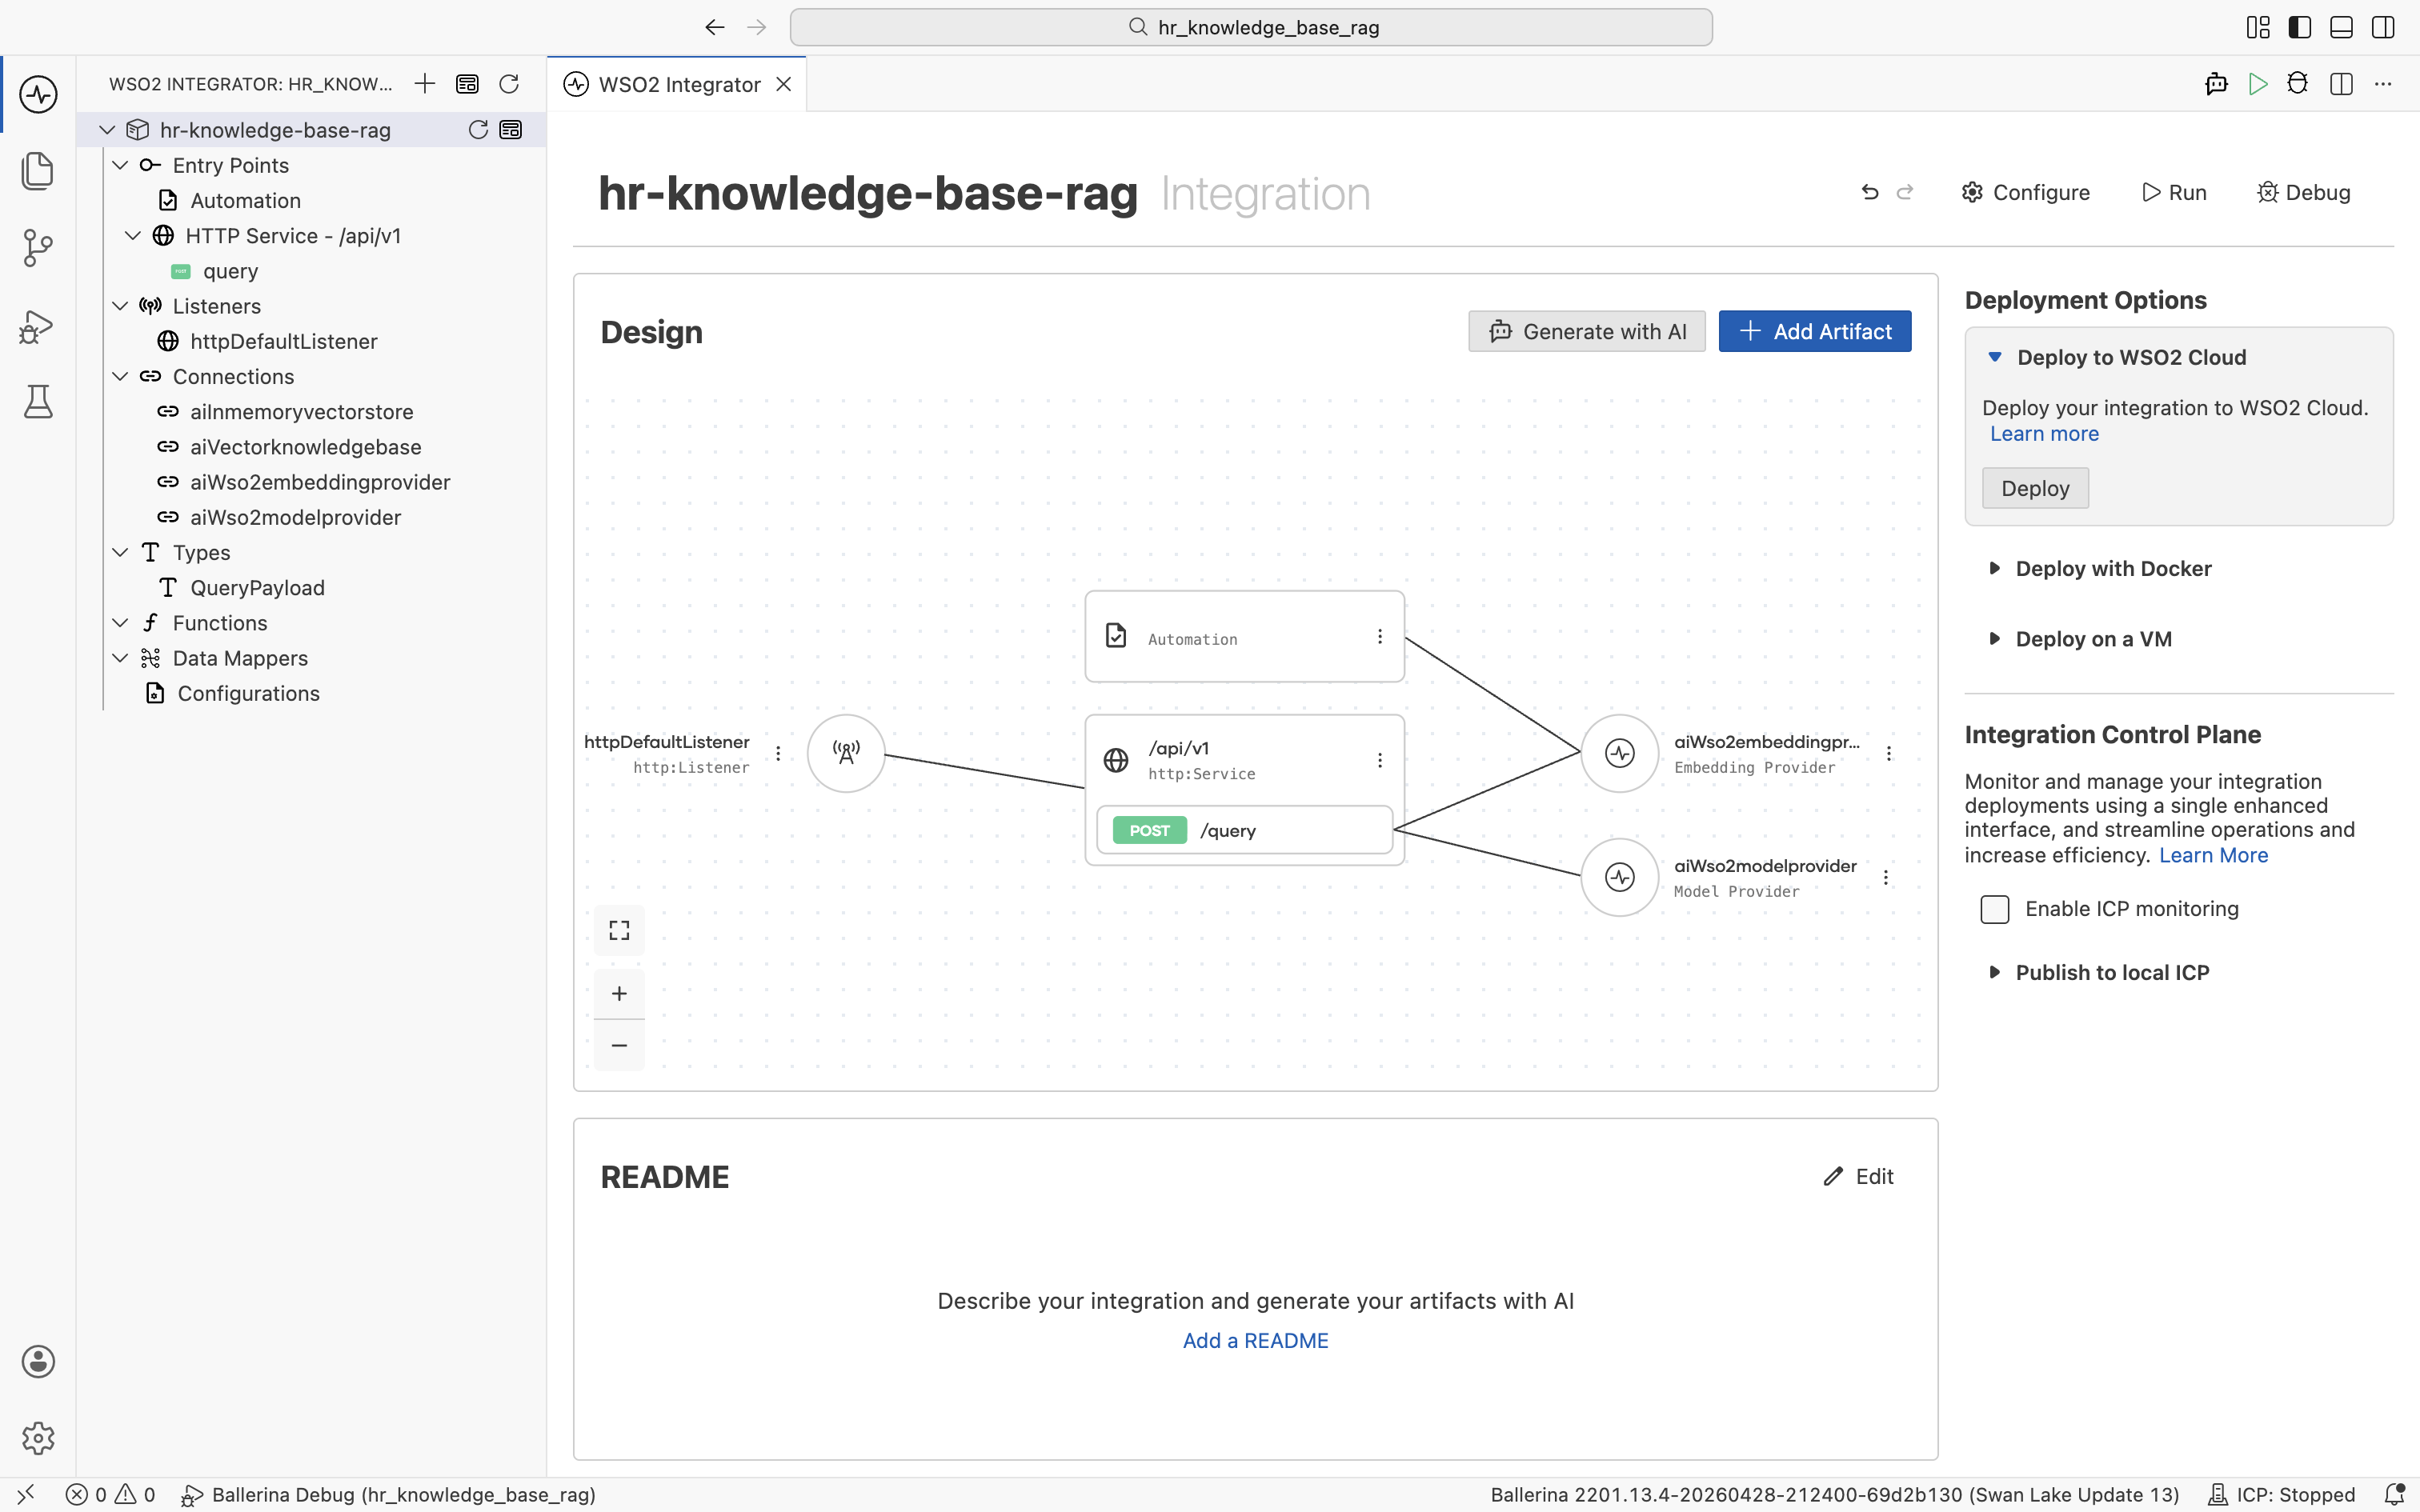This screenshot has width=2420, height=1512.
Task: Open the more actions ellipsis in editor toolbar
Action: (2383, 84)
